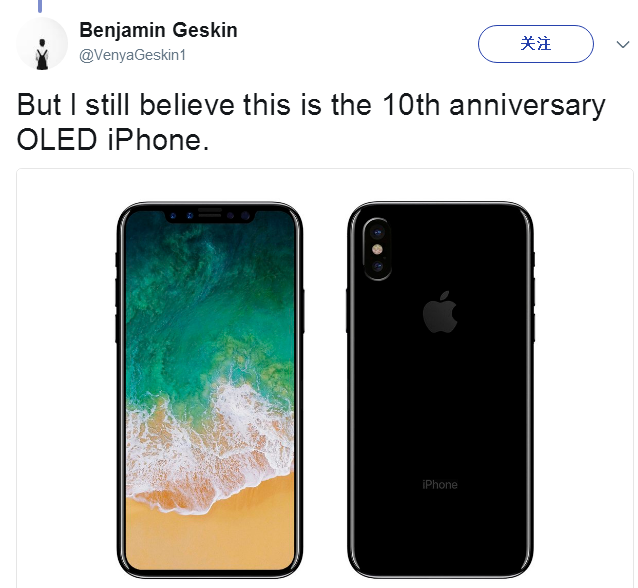Click the 关注 follow button
The width and height of the screenshot is (638, 588).
535,44
